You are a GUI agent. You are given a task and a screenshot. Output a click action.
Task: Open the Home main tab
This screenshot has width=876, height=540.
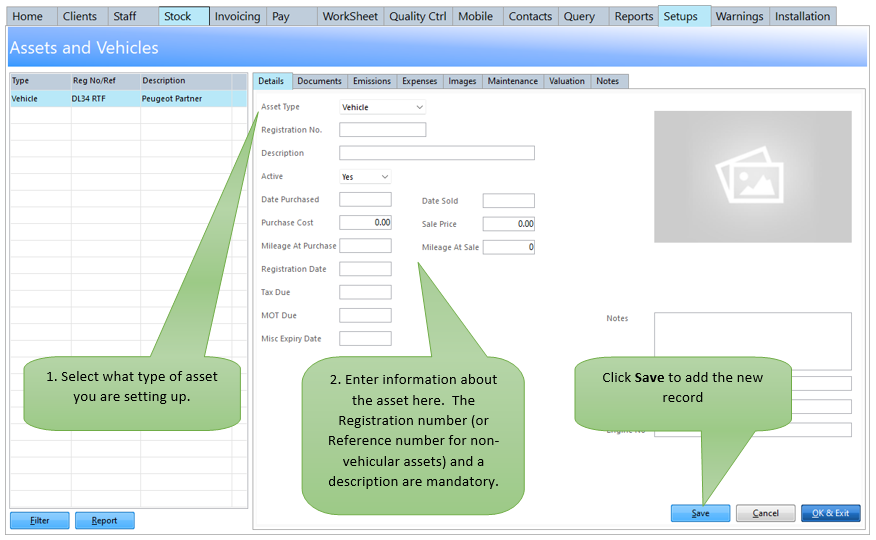point(31,16)
